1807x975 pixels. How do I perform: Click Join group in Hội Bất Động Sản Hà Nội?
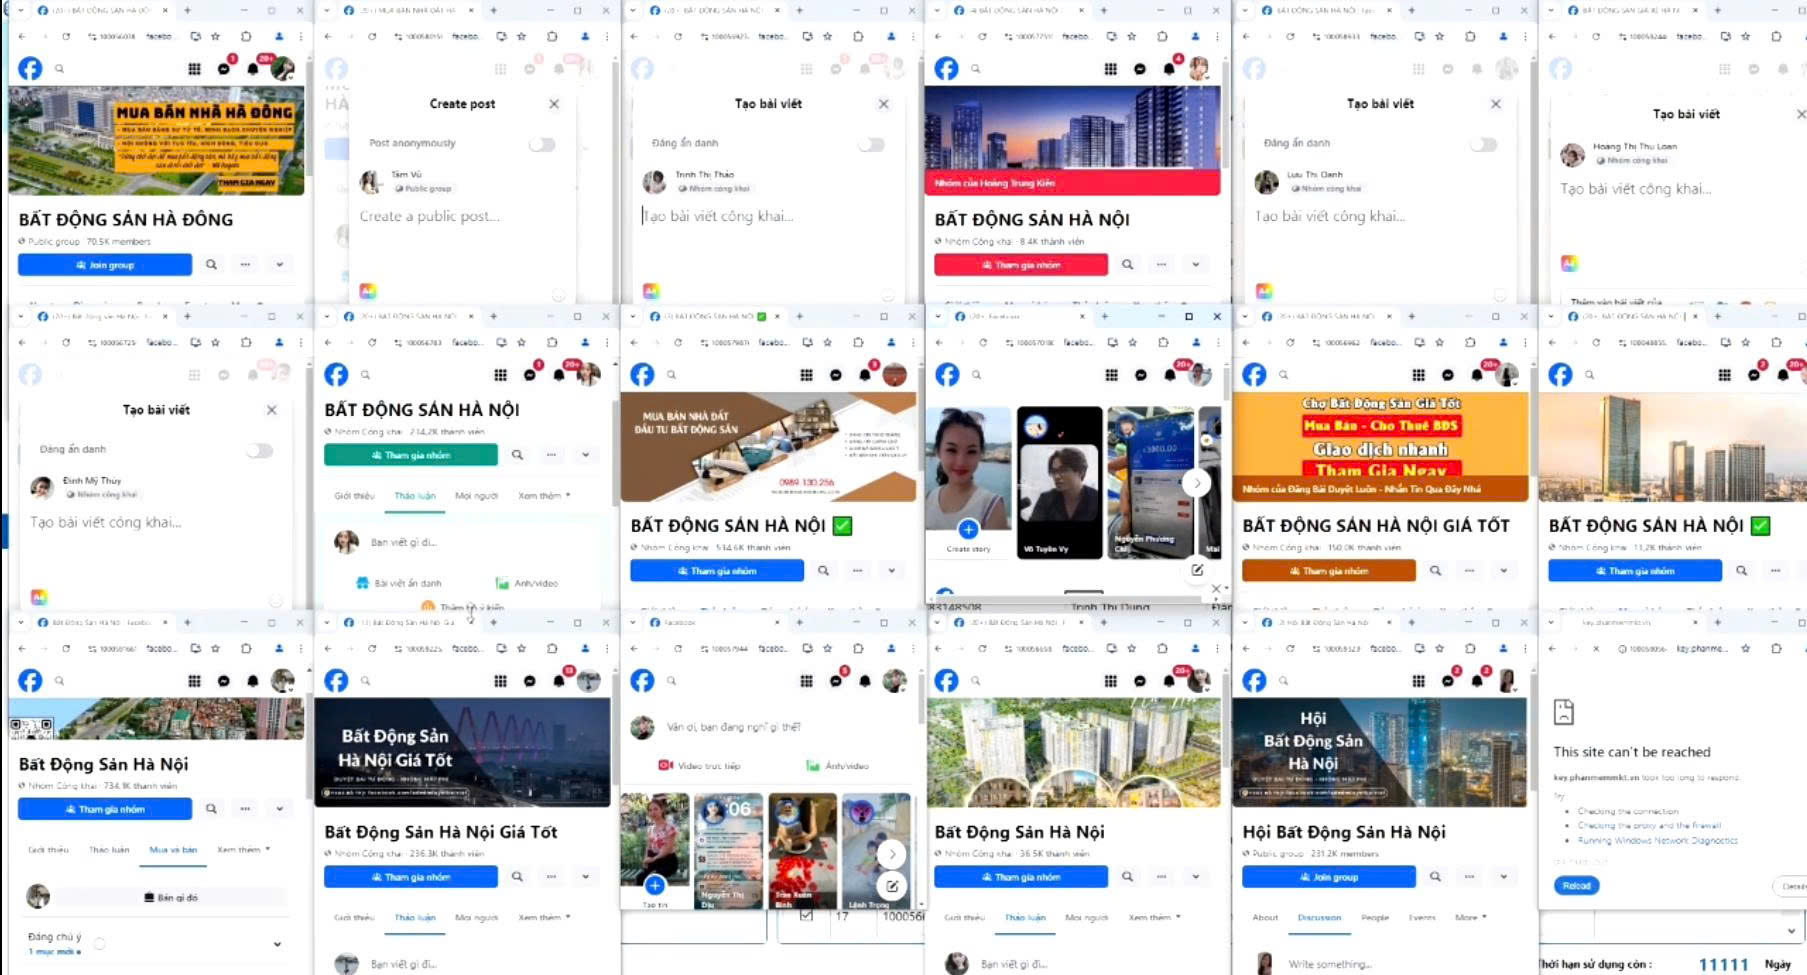pos(1329,877)
